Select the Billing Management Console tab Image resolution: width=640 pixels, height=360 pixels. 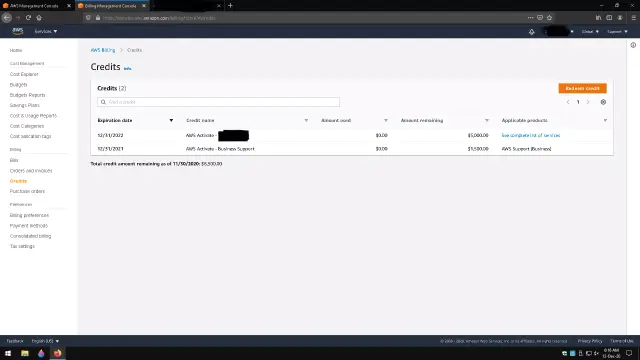pyautogui.click(x=111, y=6)
